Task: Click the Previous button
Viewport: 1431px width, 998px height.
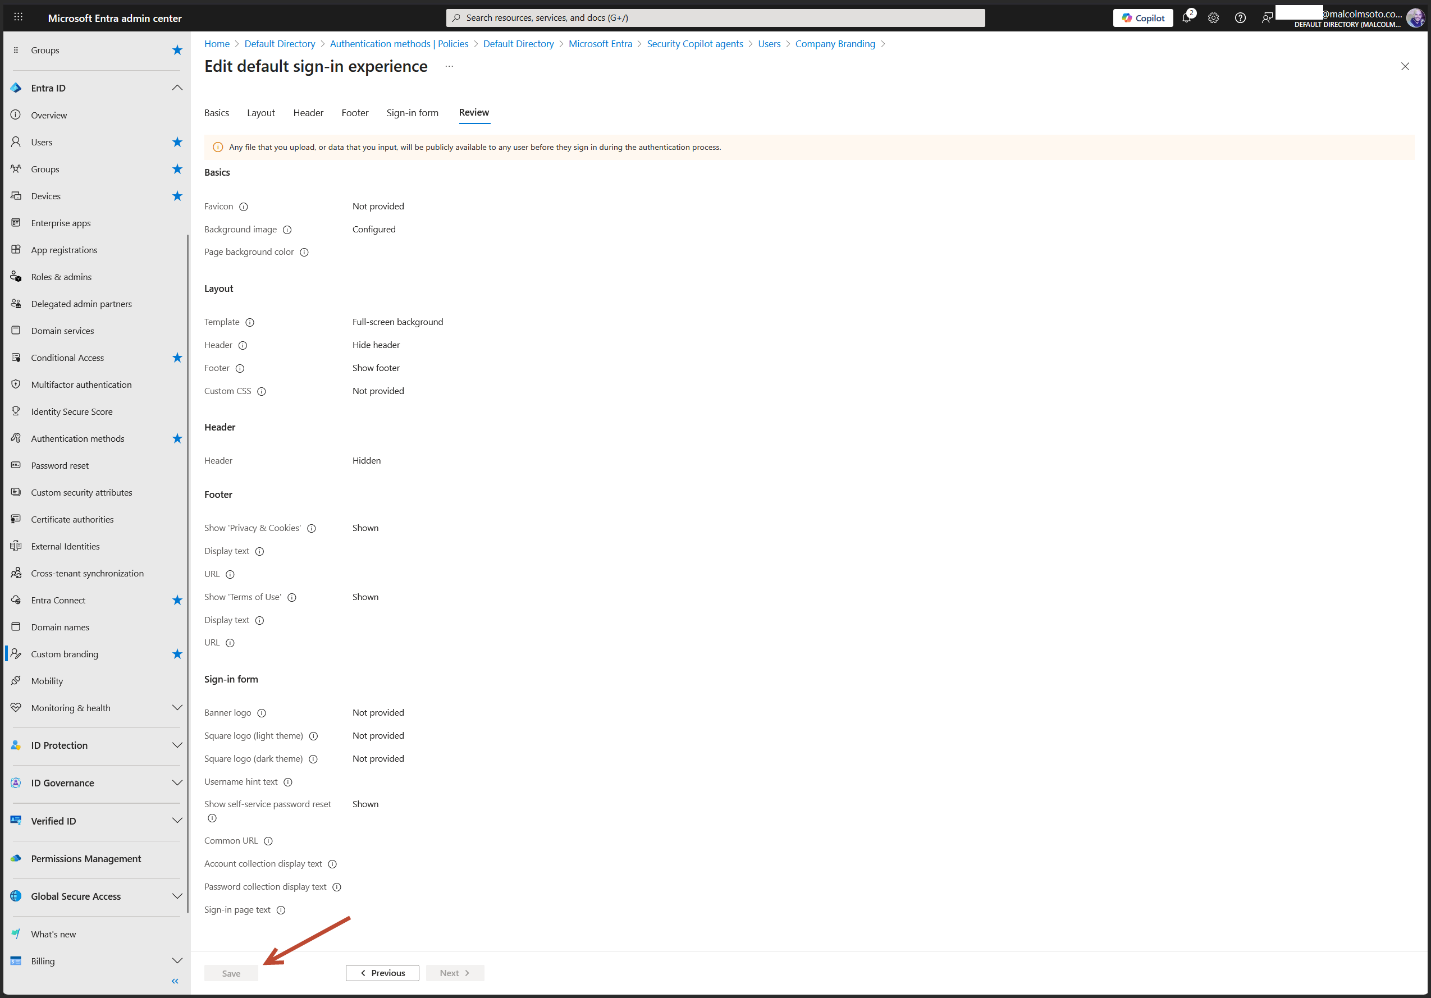Action: (382, 972)
